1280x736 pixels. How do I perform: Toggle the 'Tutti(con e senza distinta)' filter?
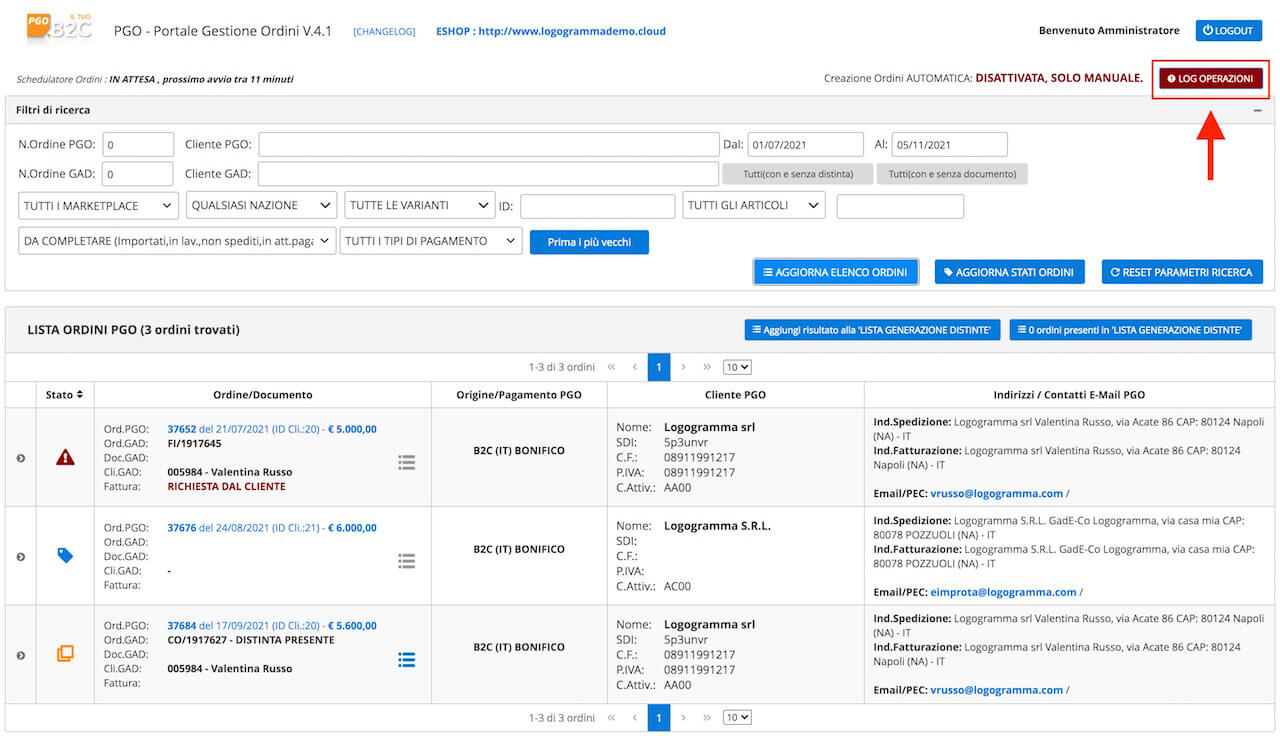[798, 174]
